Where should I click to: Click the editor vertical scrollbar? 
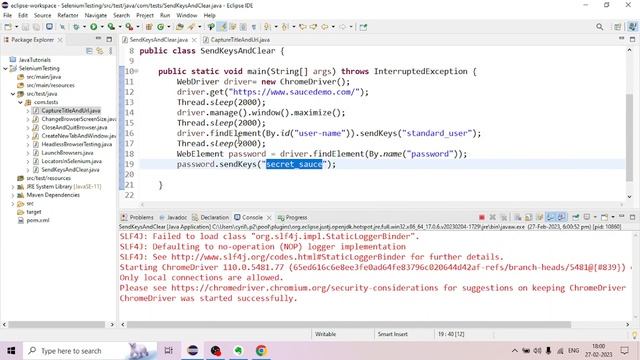629,138
